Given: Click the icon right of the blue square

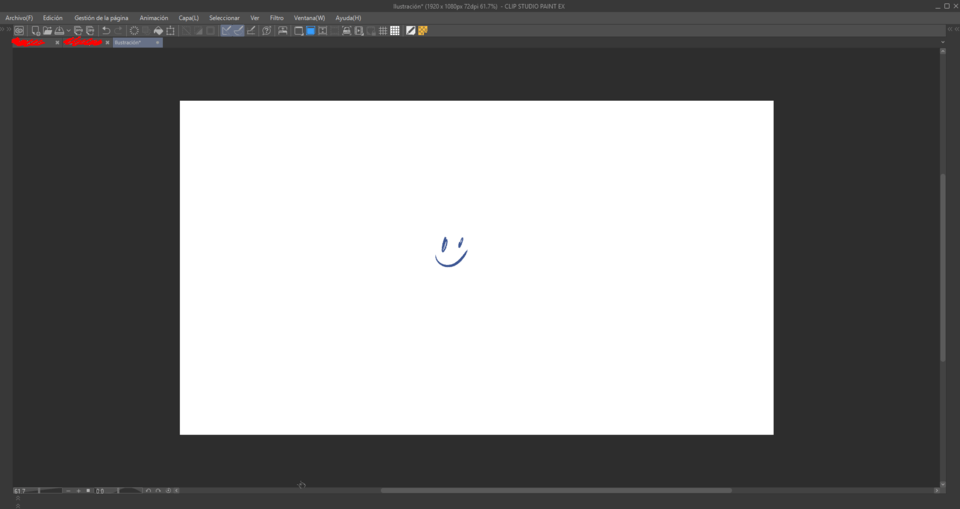Looking at the screenshot, I should click(x=323, y=31).
